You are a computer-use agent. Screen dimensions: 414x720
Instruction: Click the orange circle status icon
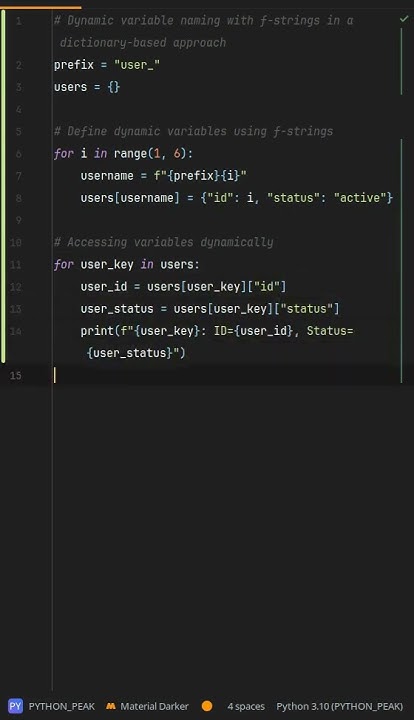point(207,706)
